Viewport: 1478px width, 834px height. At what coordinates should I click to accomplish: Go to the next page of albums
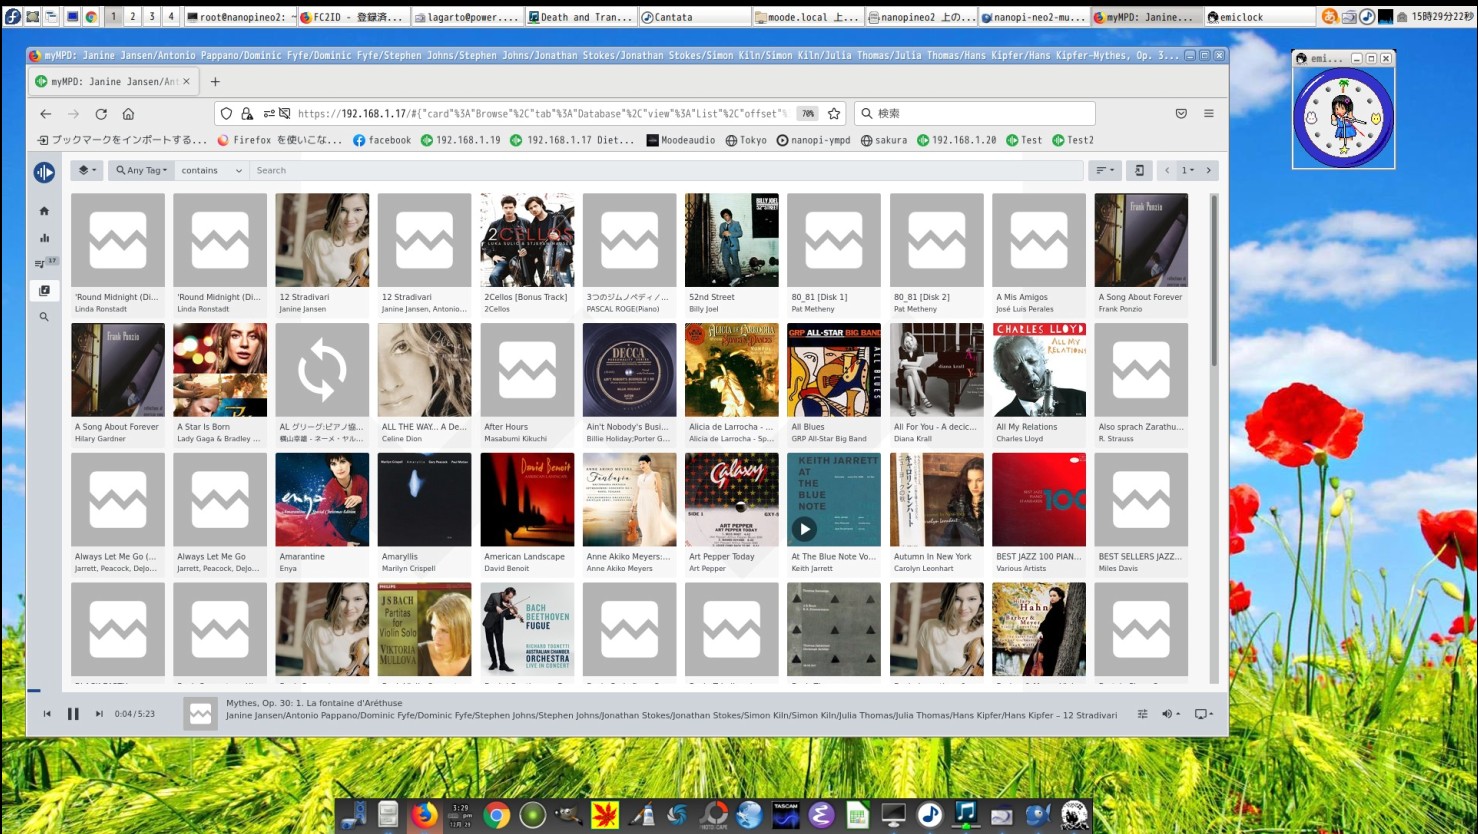coord(1209,170)
